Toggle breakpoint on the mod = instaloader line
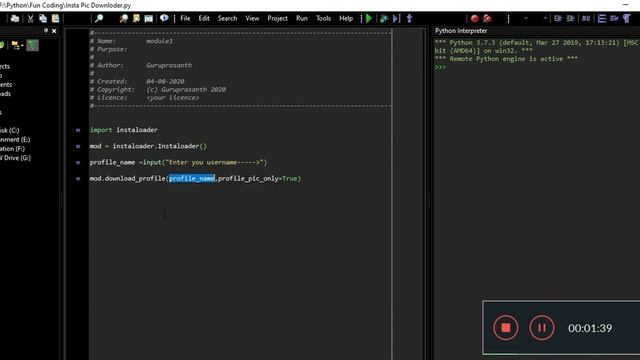640x360 pixels. 78,146
